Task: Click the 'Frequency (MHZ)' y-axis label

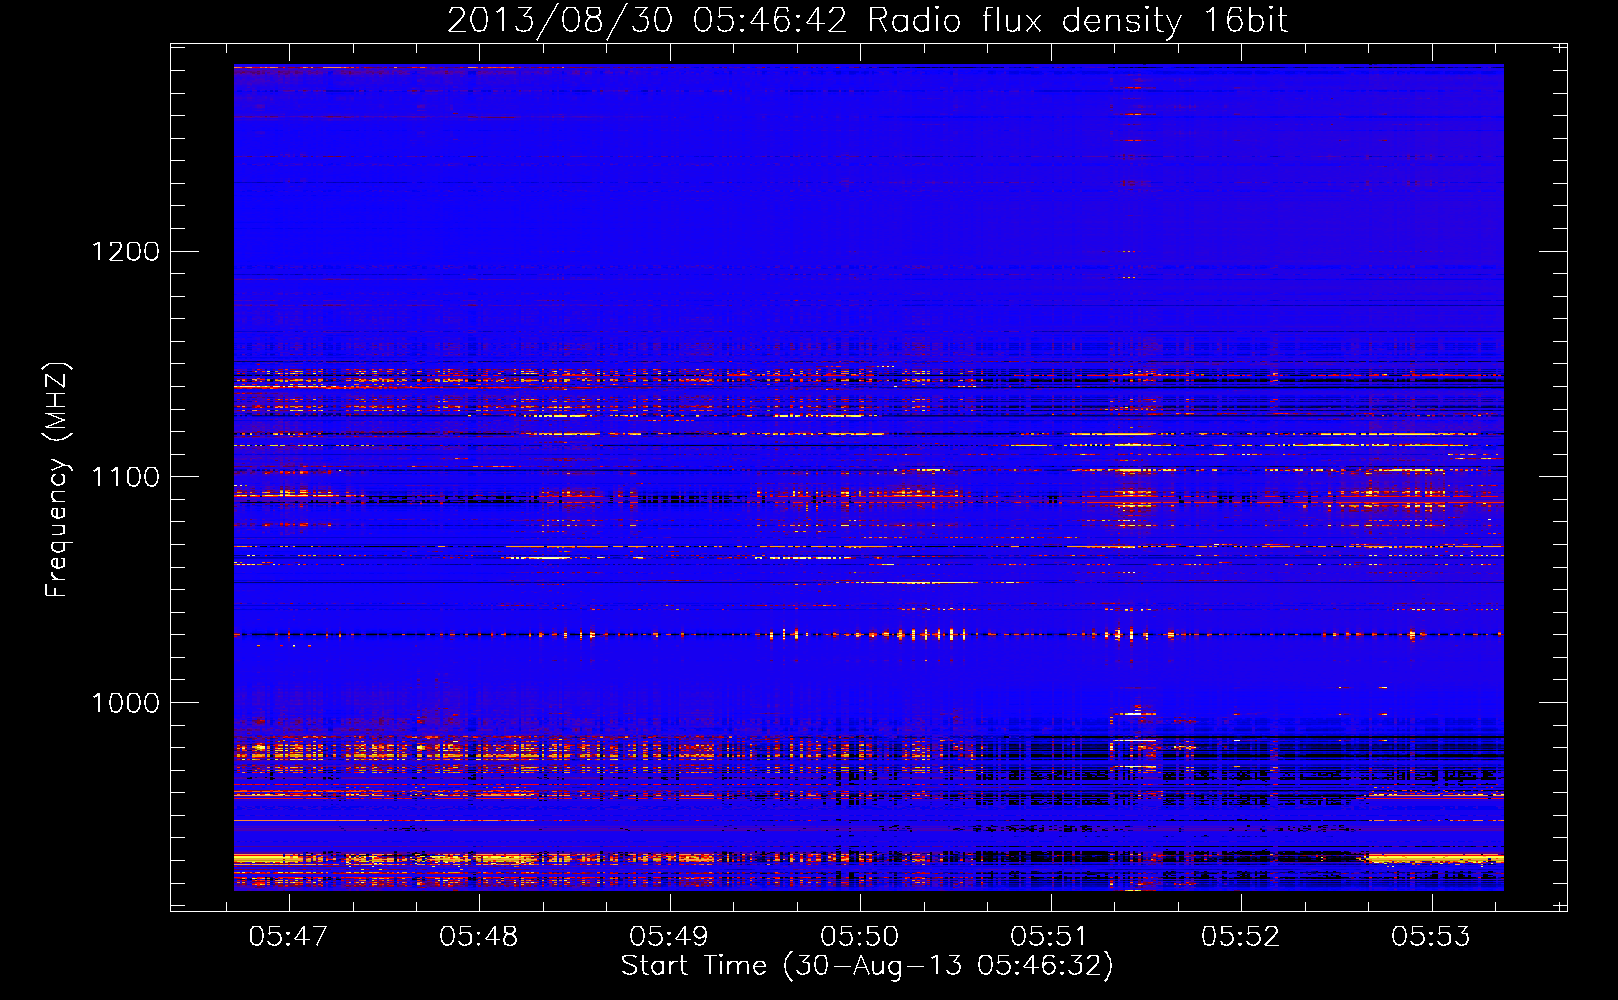Action: [56, 480]
